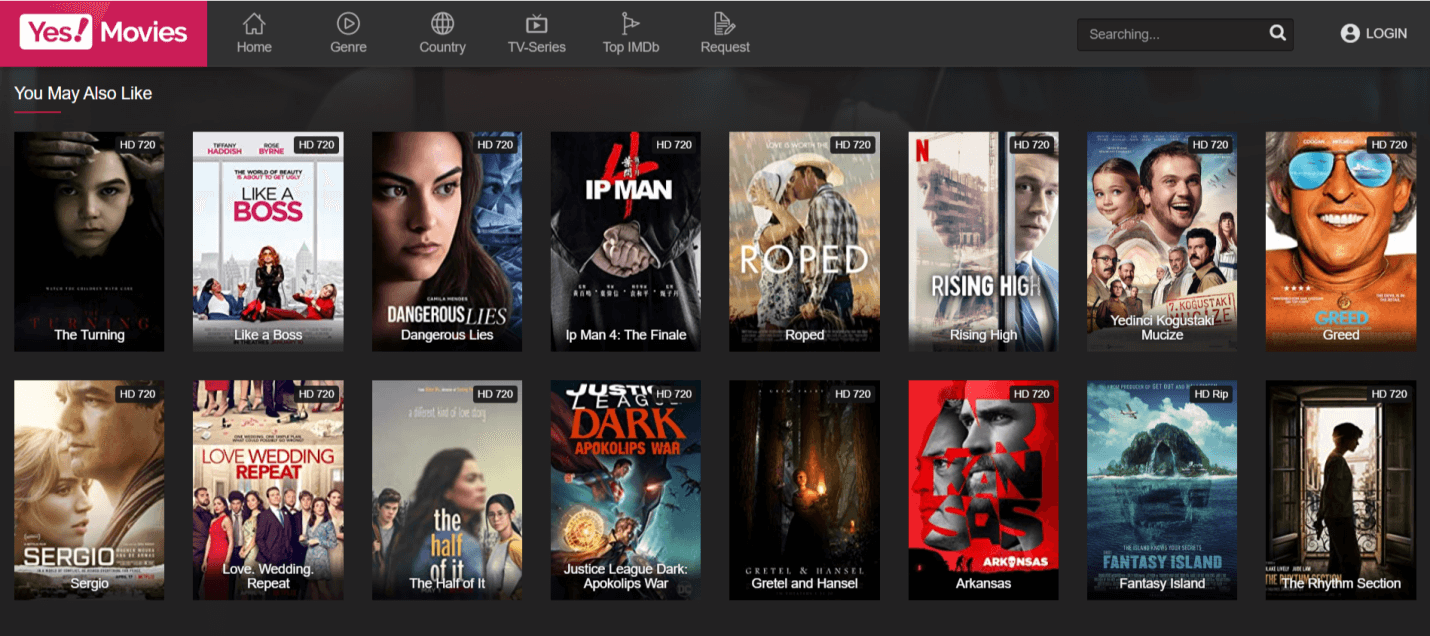Click the TV-Series television icon
Screen dimensions: 1430x636
coord(536,23)
